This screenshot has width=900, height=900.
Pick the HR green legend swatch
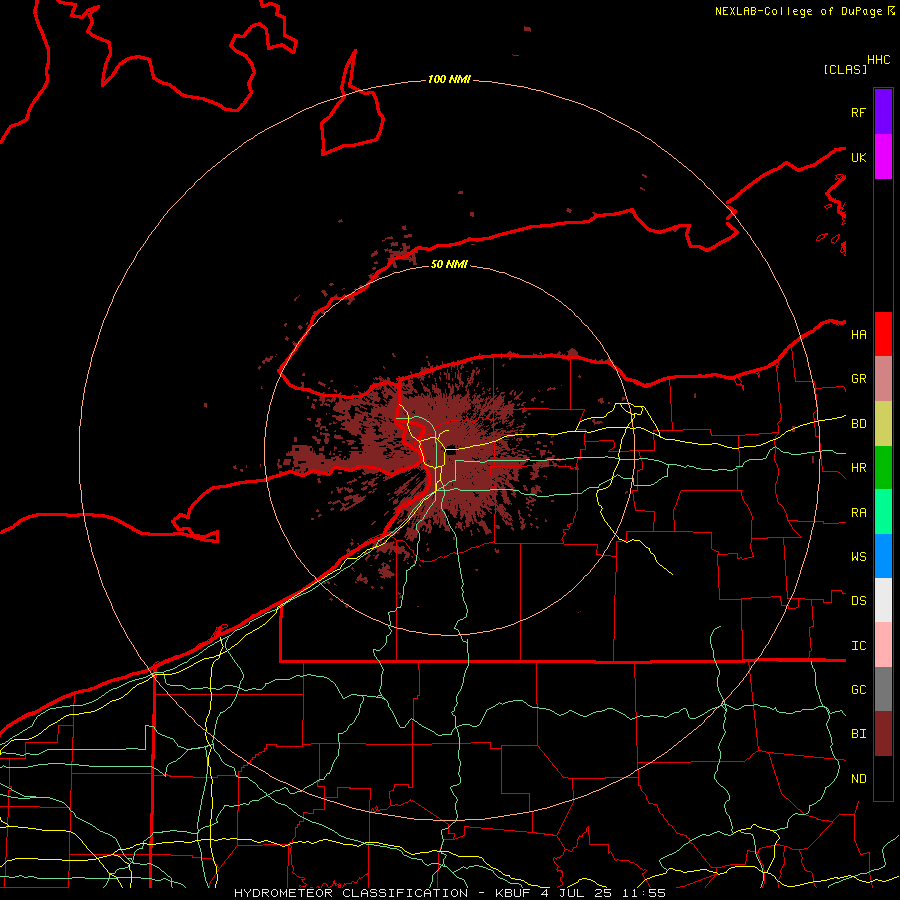click(883, 468)
